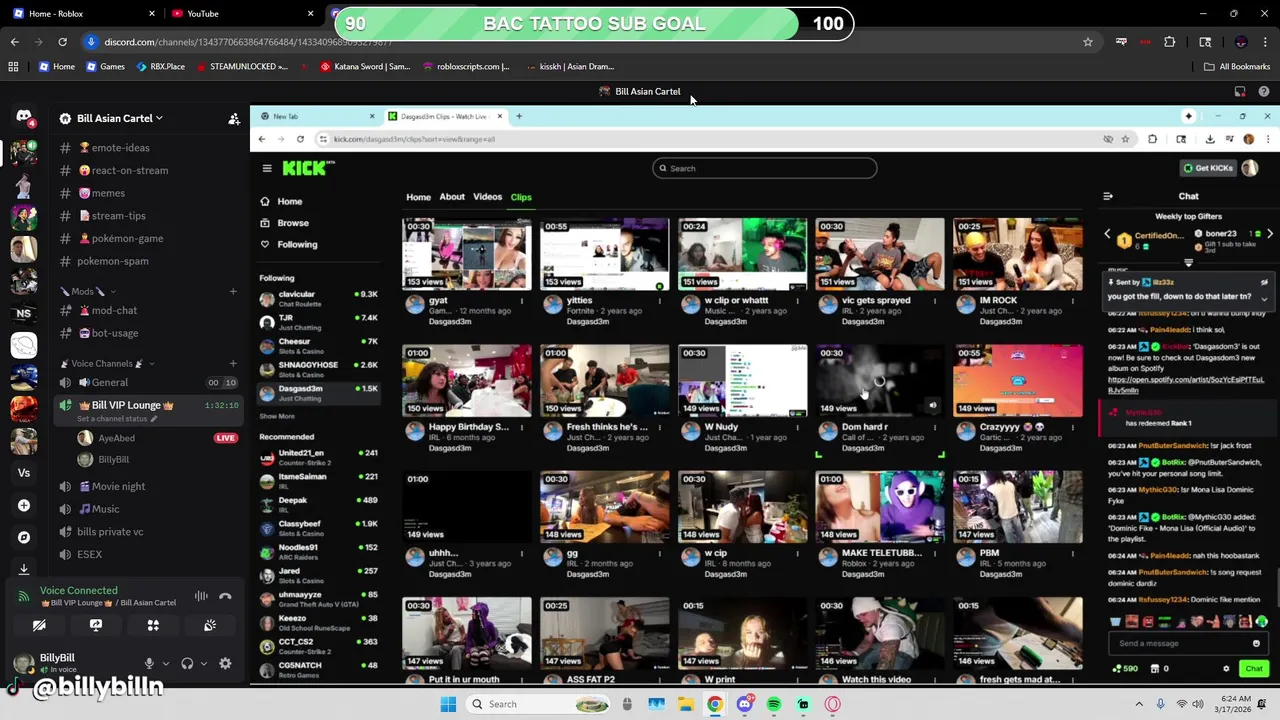Screen dimensions: 1280x720
Task: Open MAKE TELETUBB clip thumbnail
Action: tap(880, 508)
